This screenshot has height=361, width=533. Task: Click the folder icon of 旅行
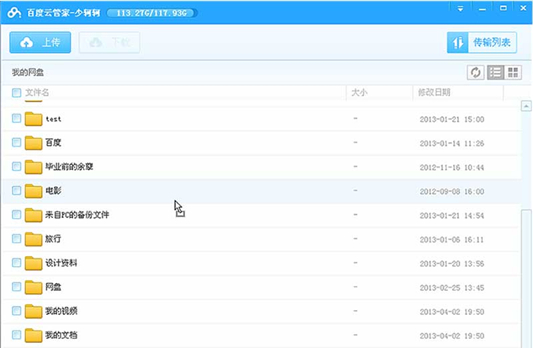click(x=33, y=239)
